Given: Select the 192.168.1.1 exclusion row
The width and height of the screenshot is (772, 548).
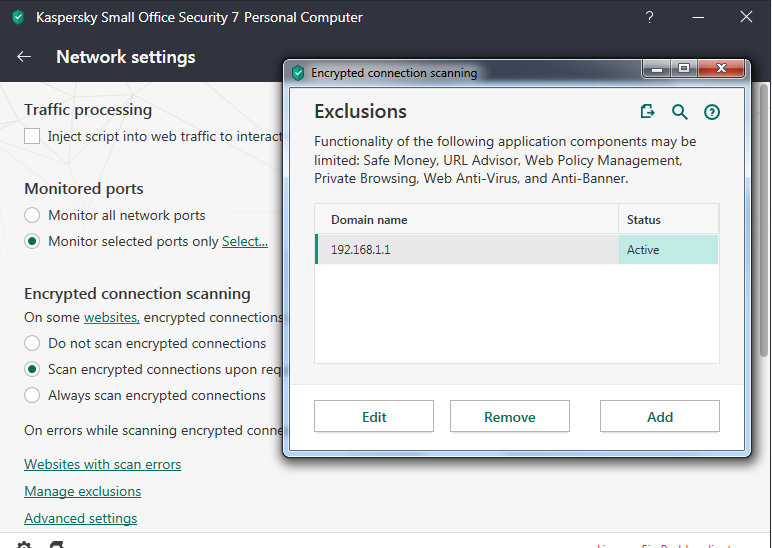Looking at the screenshot, I should coord(467,250).
